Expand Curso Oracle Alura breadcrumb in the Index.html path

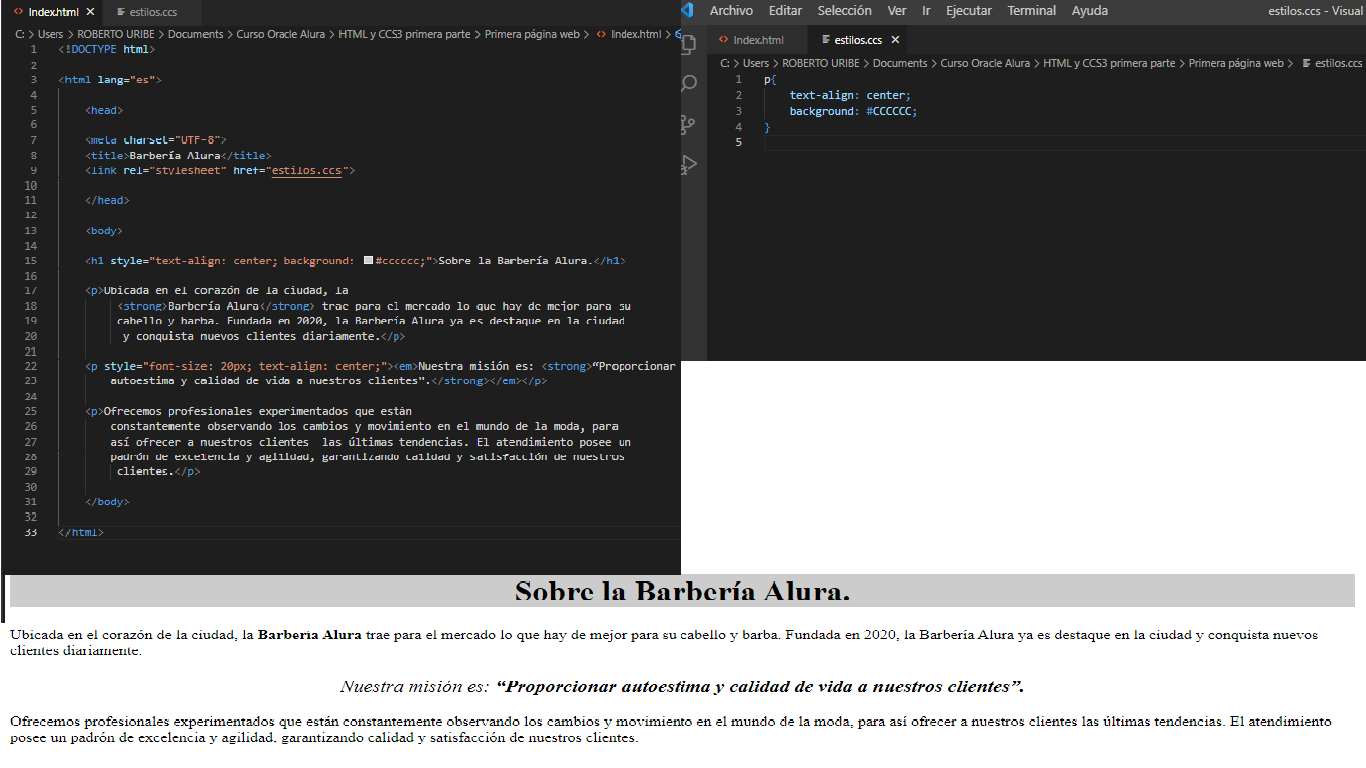click(281, 34)
